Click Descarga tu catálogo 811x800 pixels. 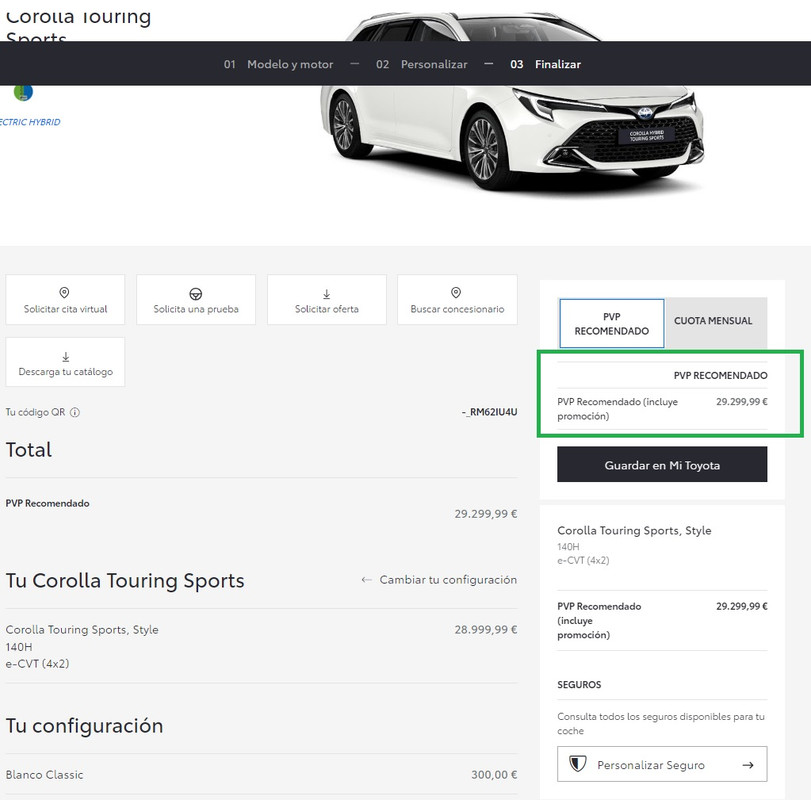pos(65,362)
